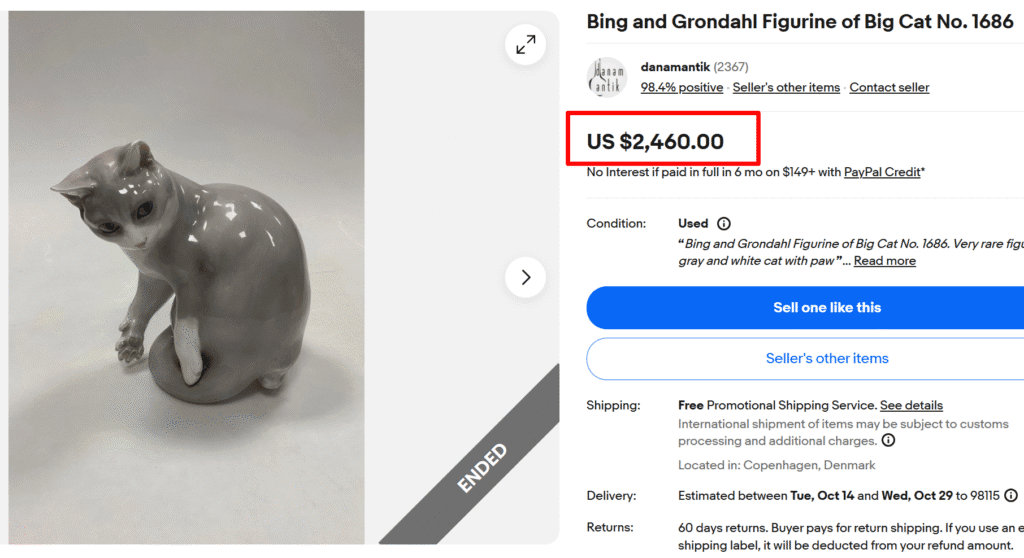Click the US $2,460.00 price
The width and height of the screenshot is (1024, 558).
[x=655, y=142]
